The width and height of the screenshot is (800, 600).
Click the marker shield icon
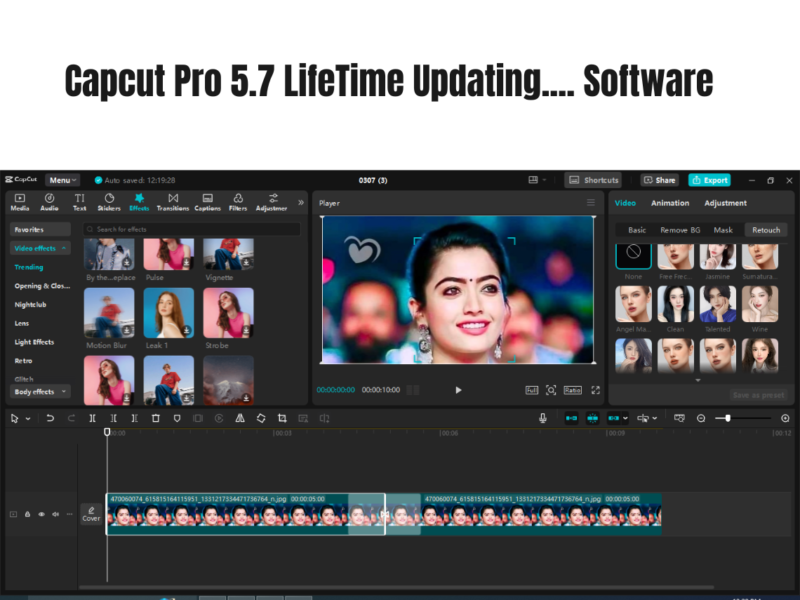[177, 418]
